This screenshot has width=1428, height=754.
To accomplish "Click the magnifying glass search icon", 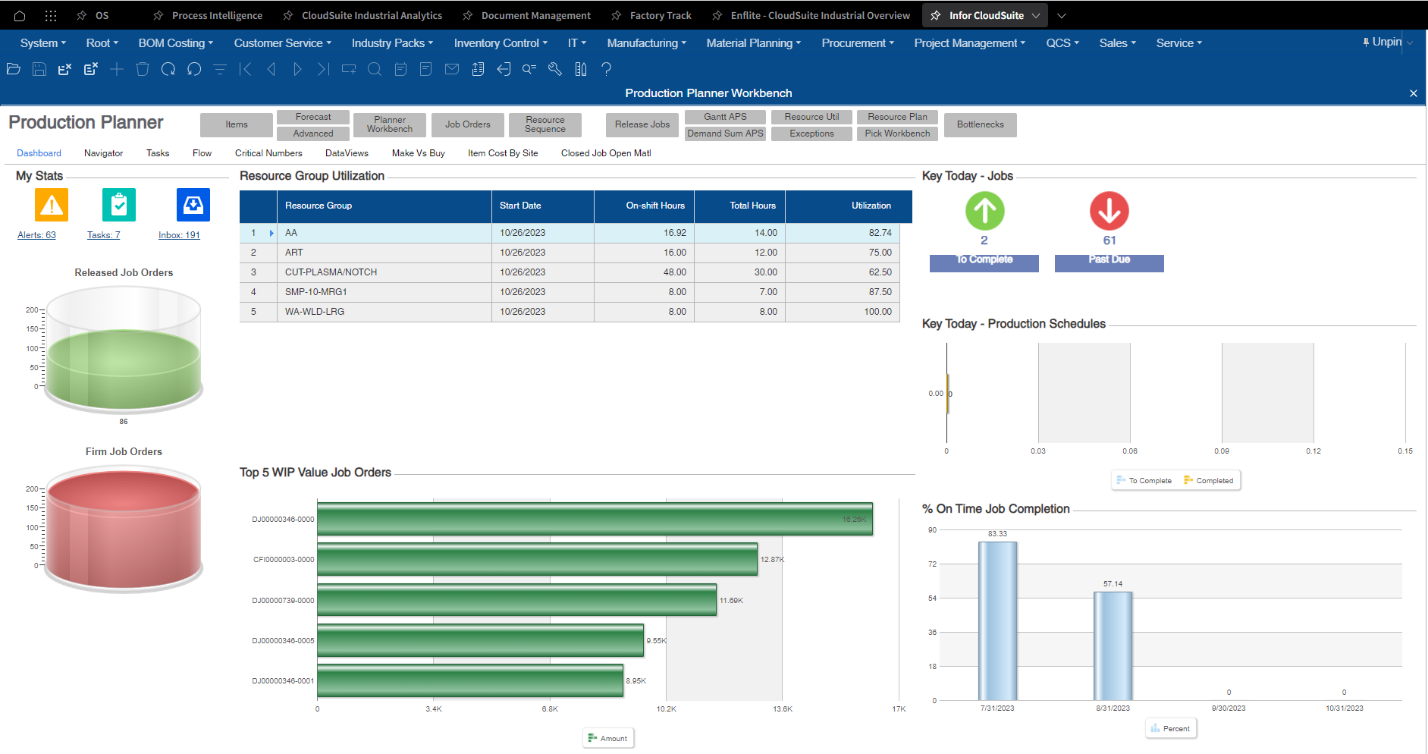I will (374, 69).
